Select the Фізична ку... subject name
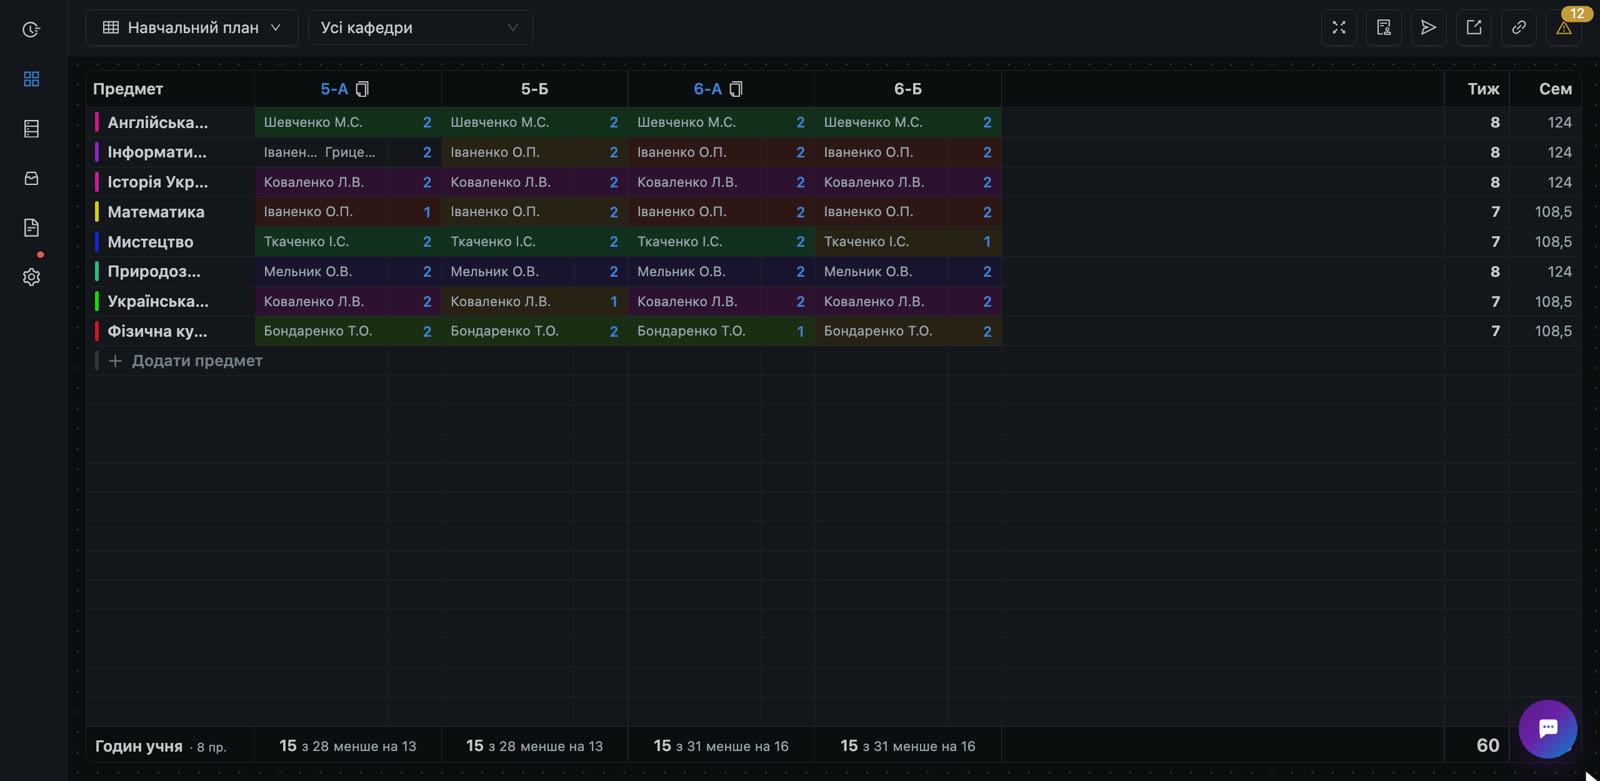Image resolution: width=1600 pixels, height=781 pixels. click(x=157, y=331)
